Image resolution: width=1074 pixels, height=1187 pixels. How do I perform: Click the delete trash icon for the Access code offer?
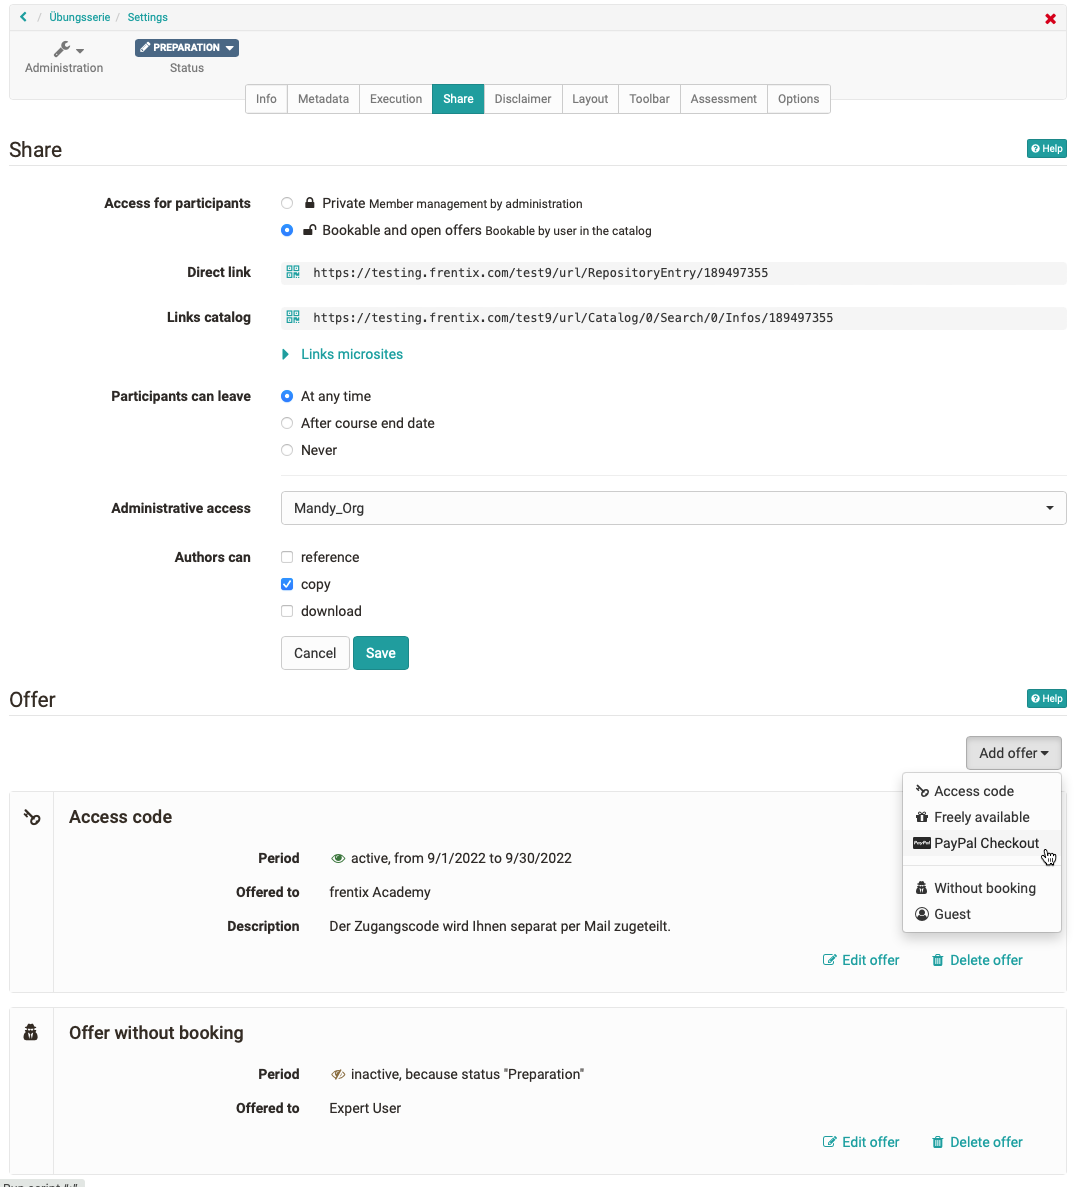tap(937, 960)
